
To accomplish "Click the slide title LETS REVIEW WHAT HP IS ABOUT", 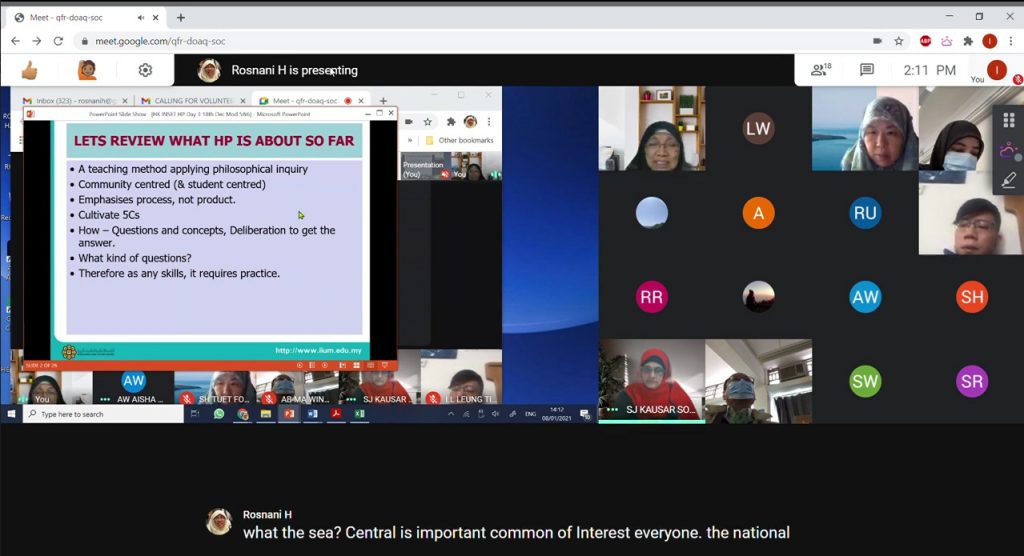I will click(214, 140).
